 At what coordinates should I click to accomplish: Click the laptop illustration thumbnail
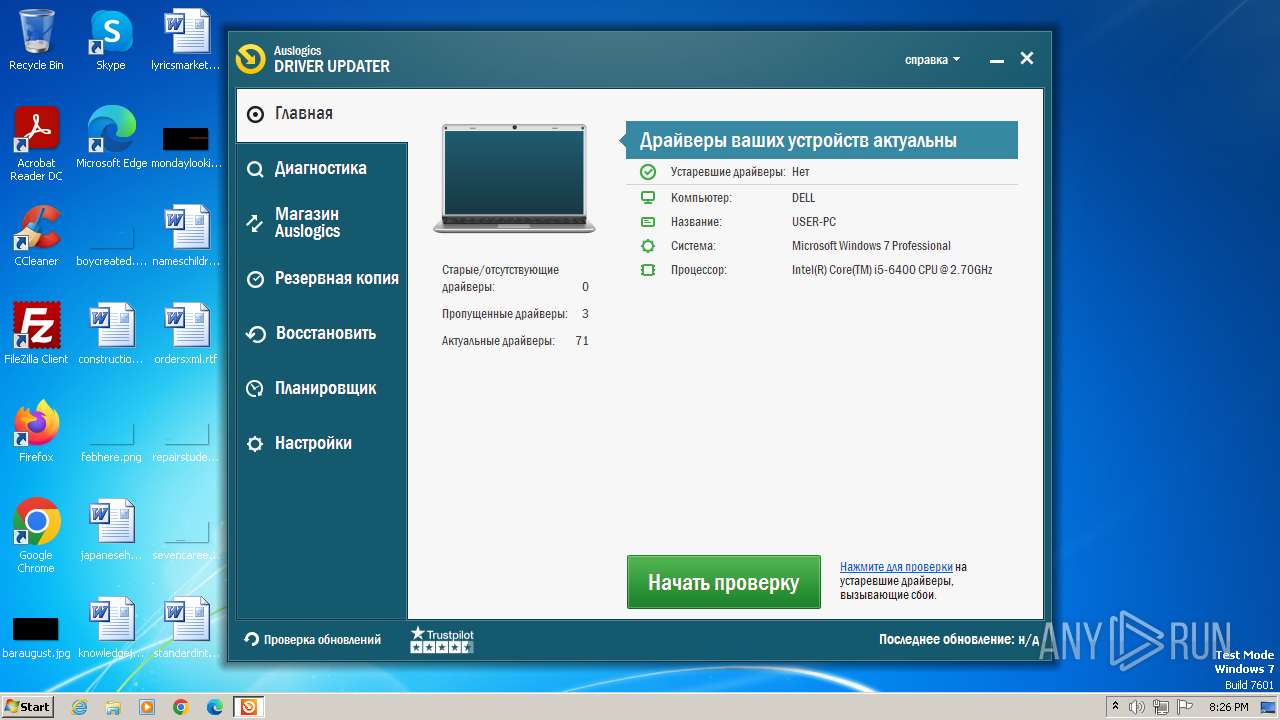tap(514, 178)
